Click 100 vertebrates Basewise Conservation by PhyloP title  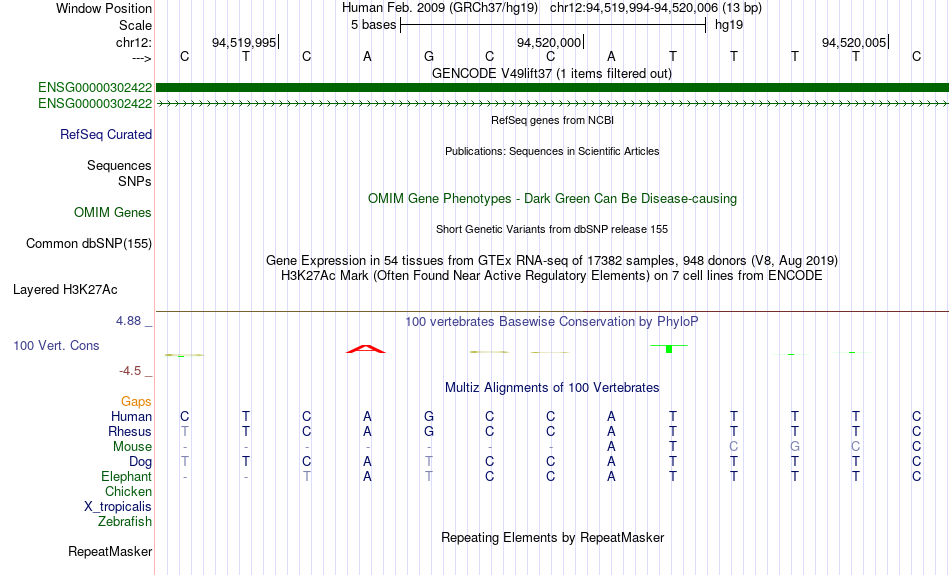(x=552, y=322)
